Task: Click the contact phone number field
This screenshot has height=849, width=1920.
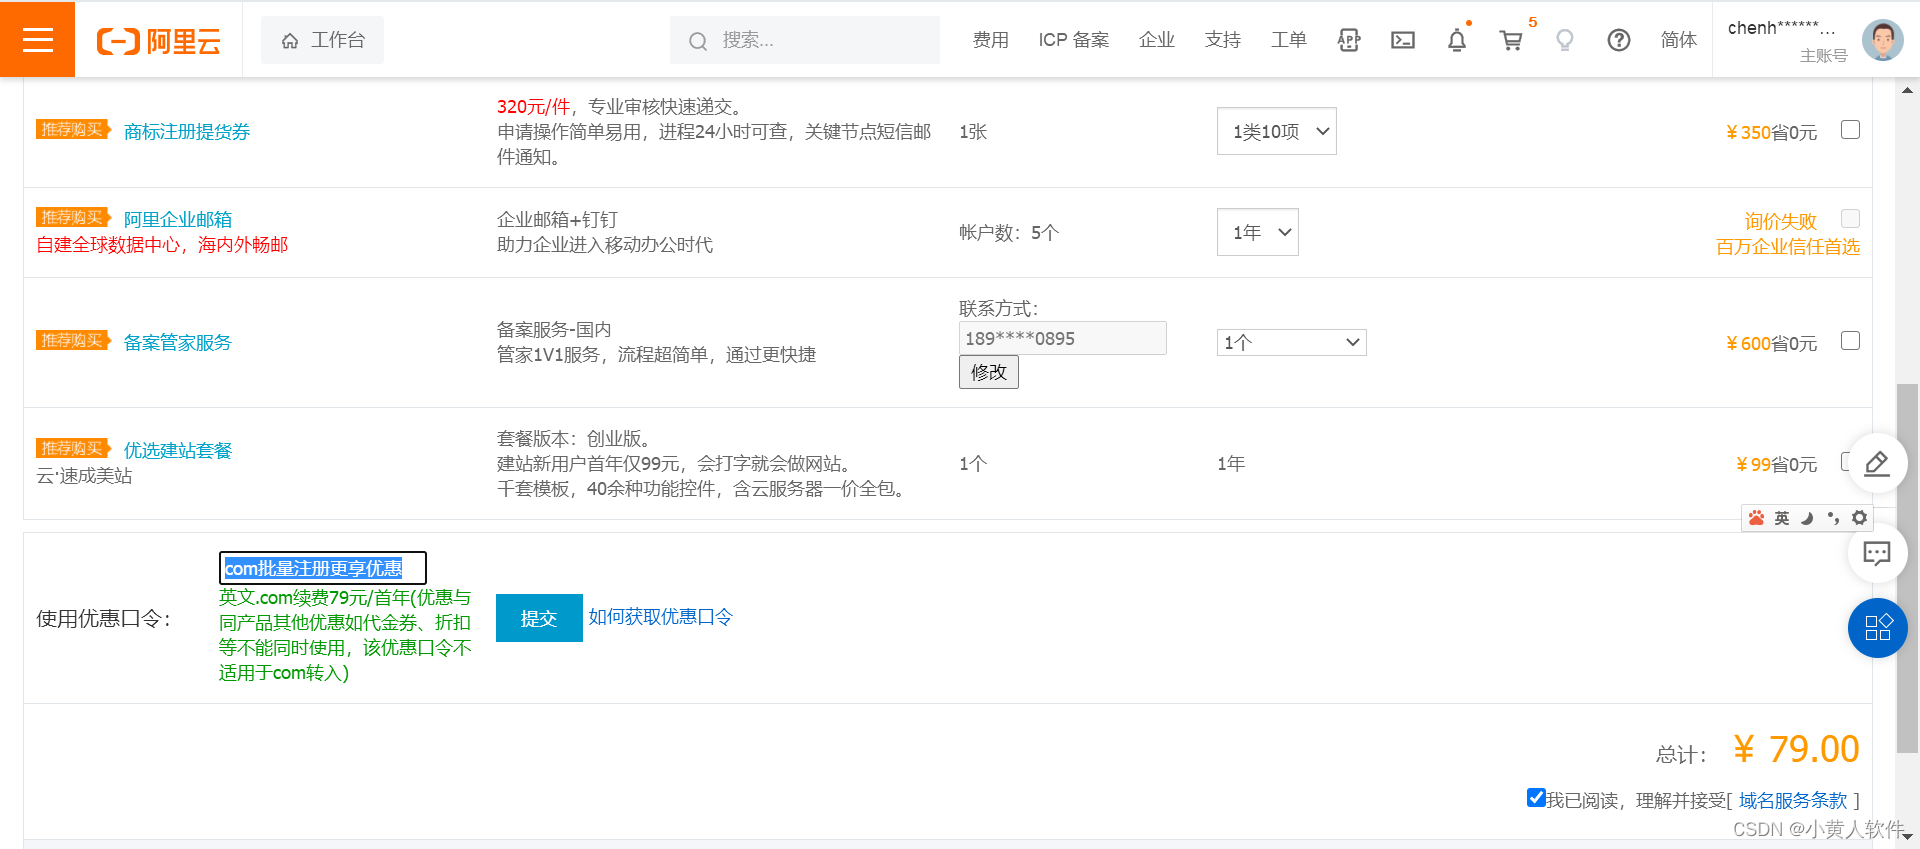Action: [1062, 338]
